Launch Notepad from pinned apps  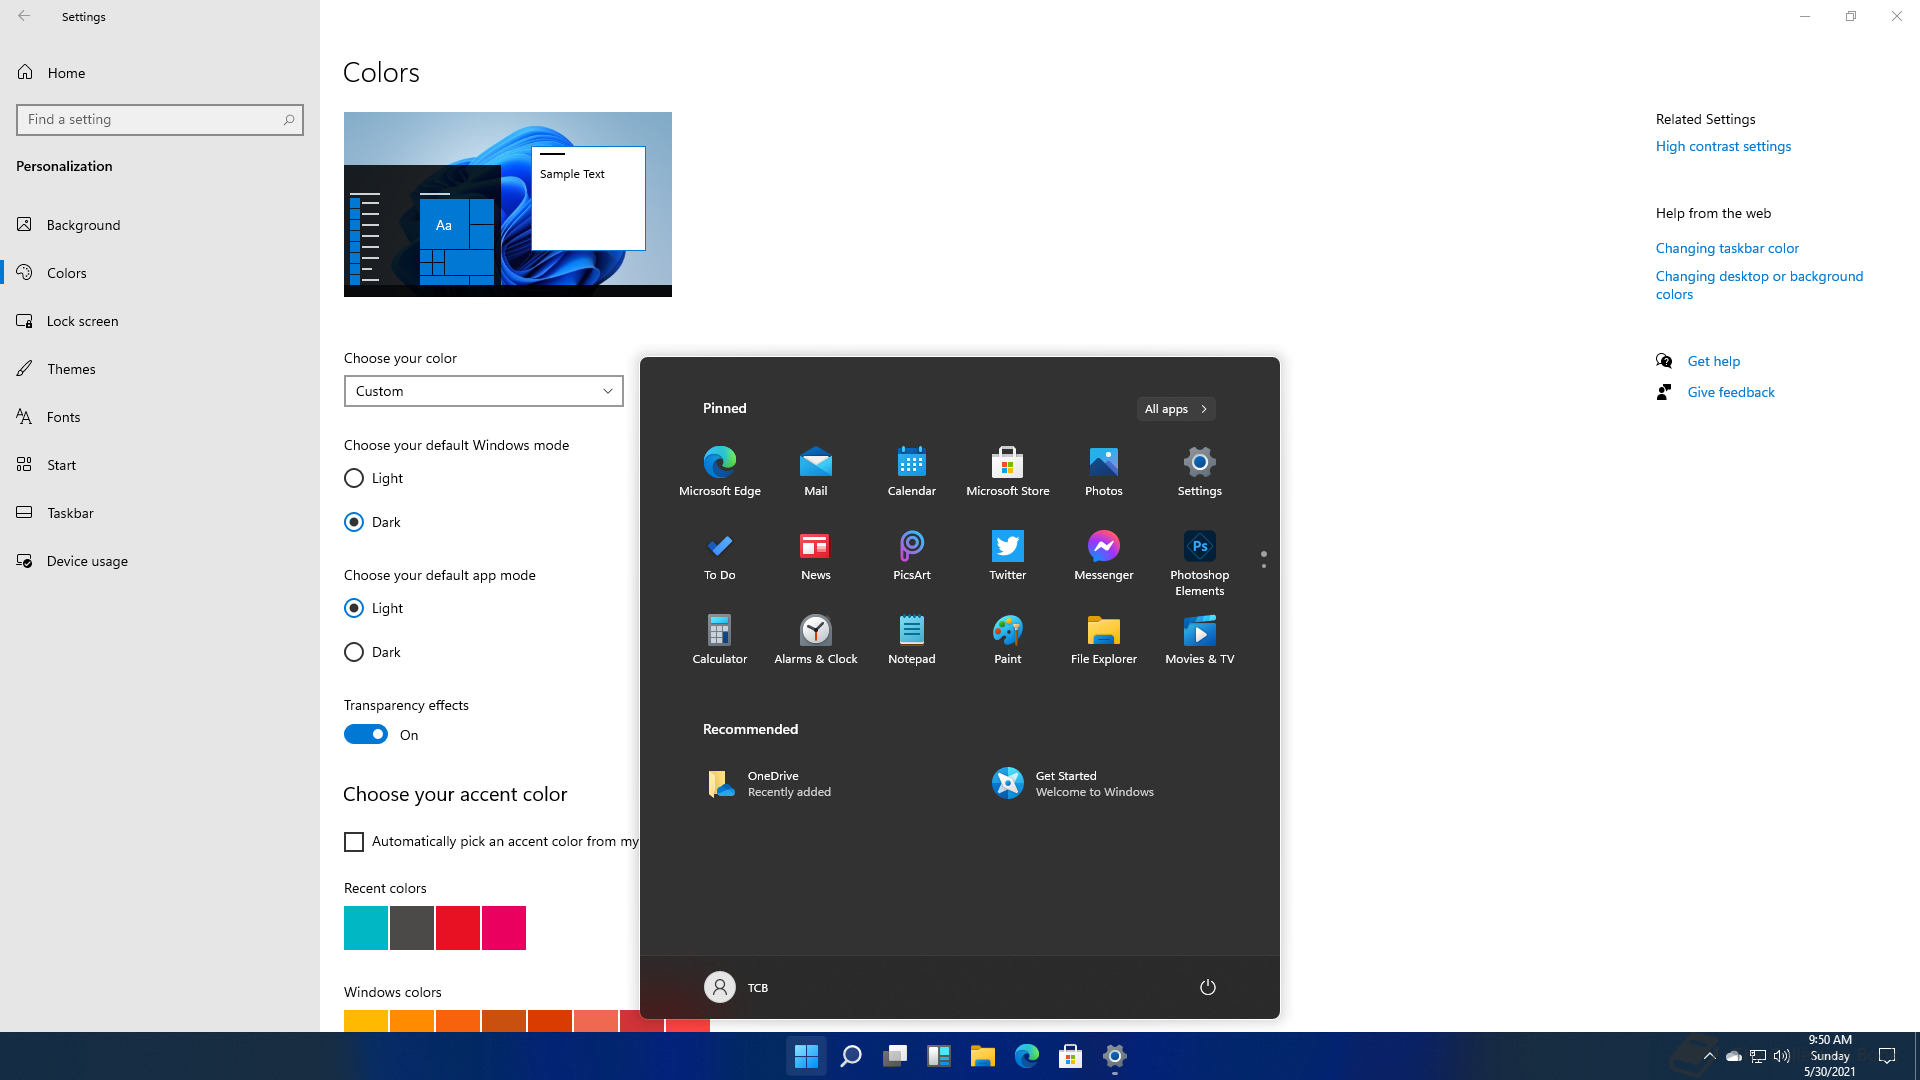911,639
